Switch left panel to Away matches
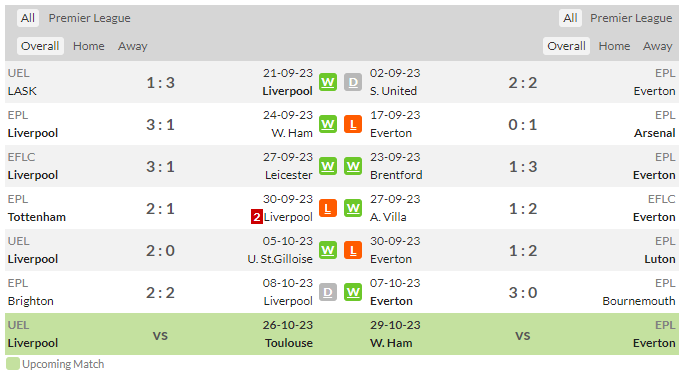This screenshot has height=374, width=683. coord(132,46)
